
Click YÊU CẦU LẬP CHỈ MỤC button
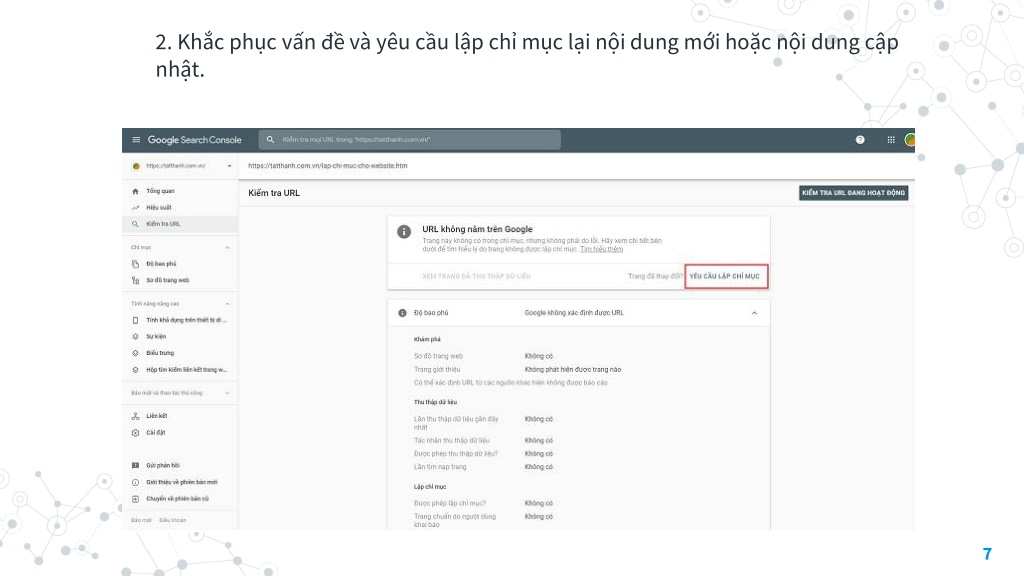726,276
